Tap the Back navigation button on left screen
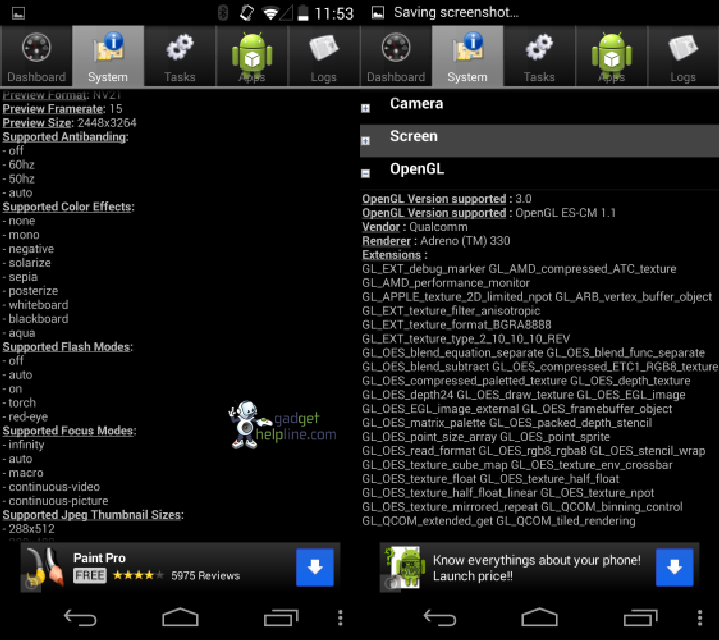The width and height of the screenshot is (719, 640). click(80, 618)
